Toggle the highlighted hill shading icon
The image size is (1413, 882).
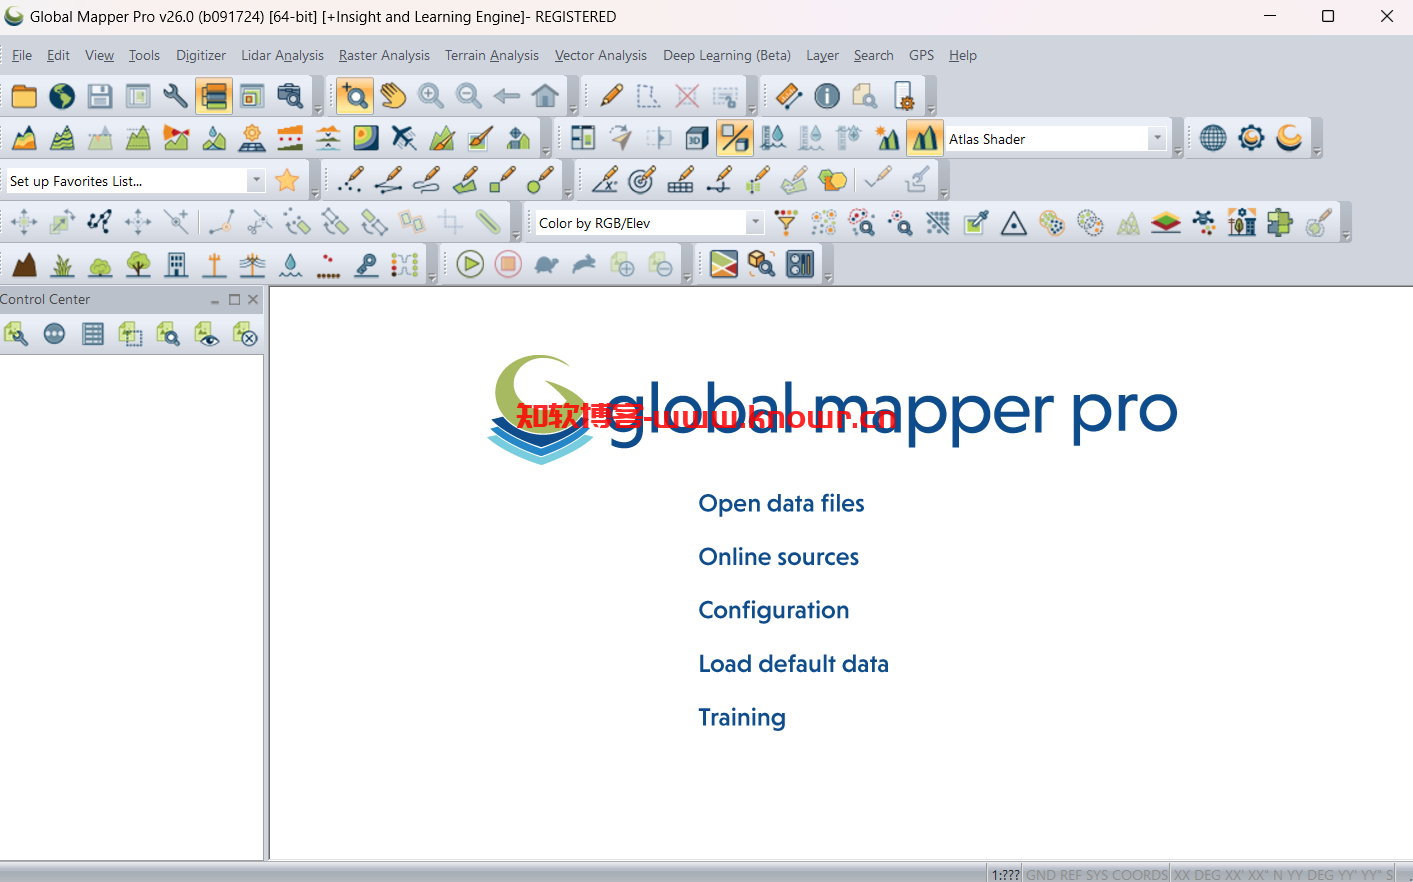coord(735,138)
